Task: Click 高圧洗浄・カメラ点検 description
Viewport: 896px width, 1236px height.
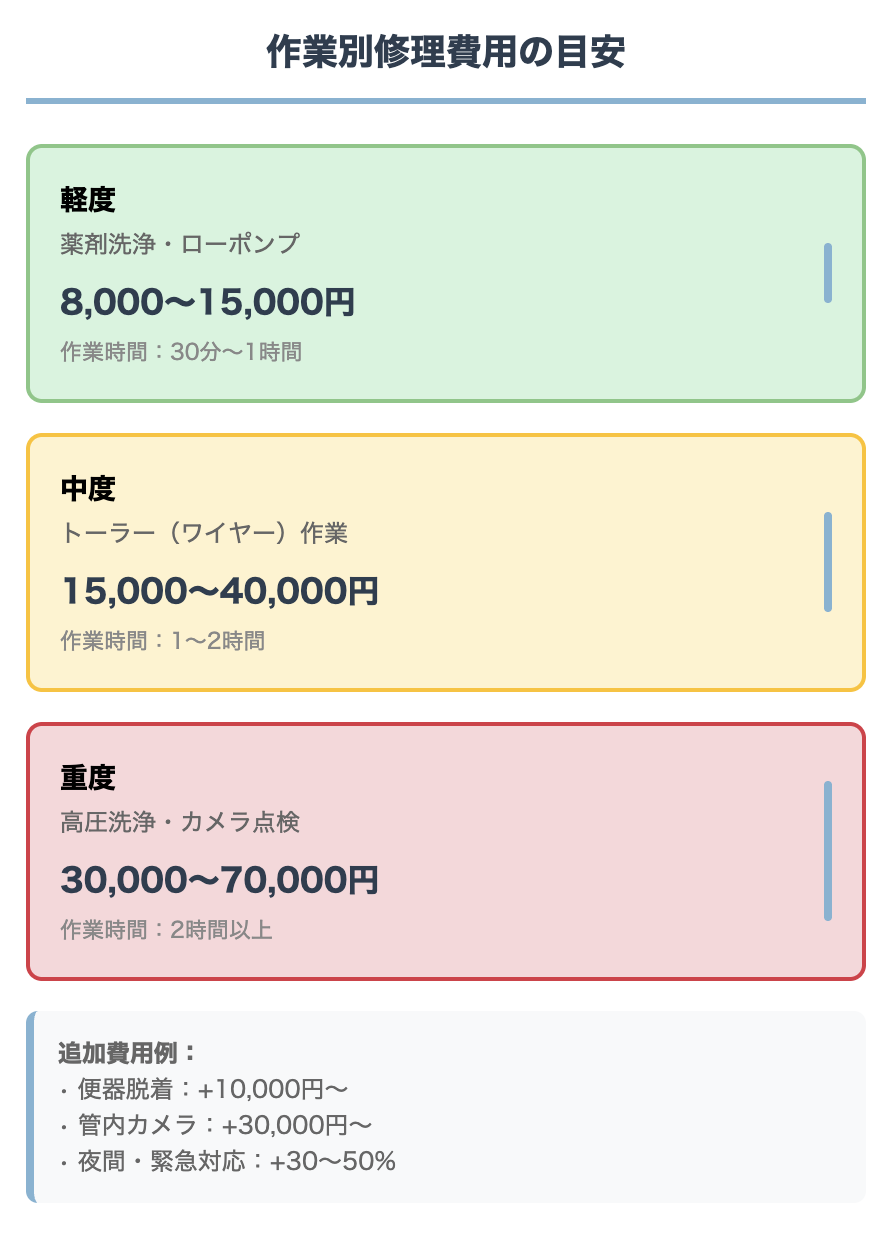Action: coord(180,822)
